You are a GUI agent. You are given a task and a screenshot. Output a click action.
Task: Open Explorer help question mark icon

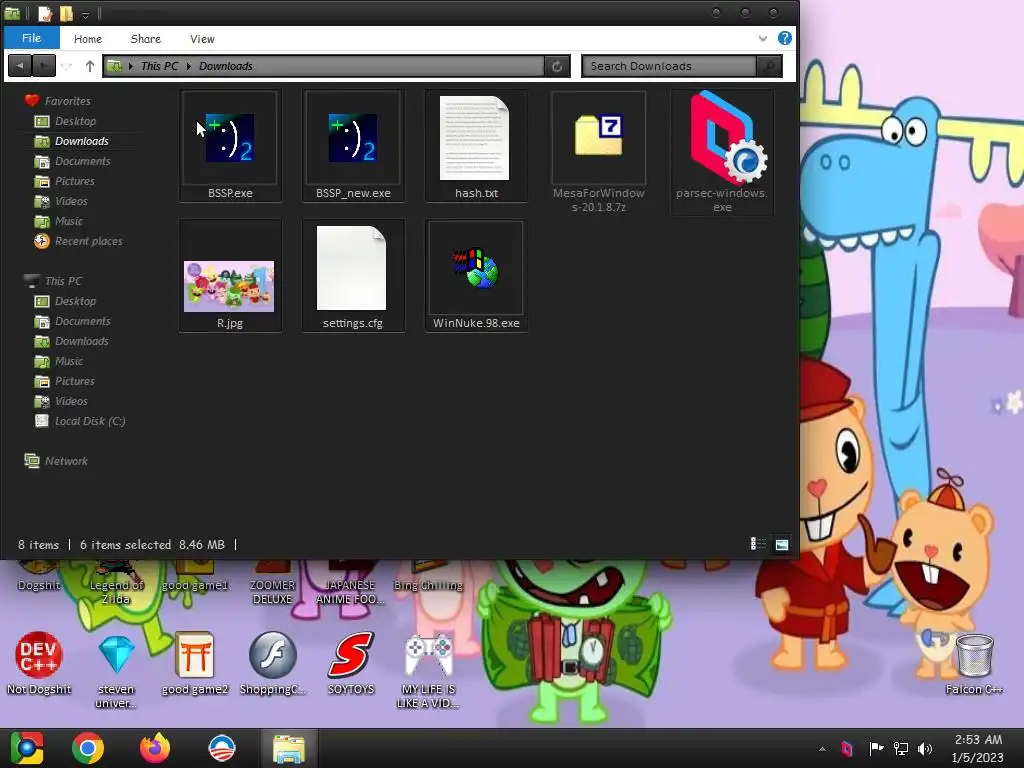click(785, 38)
